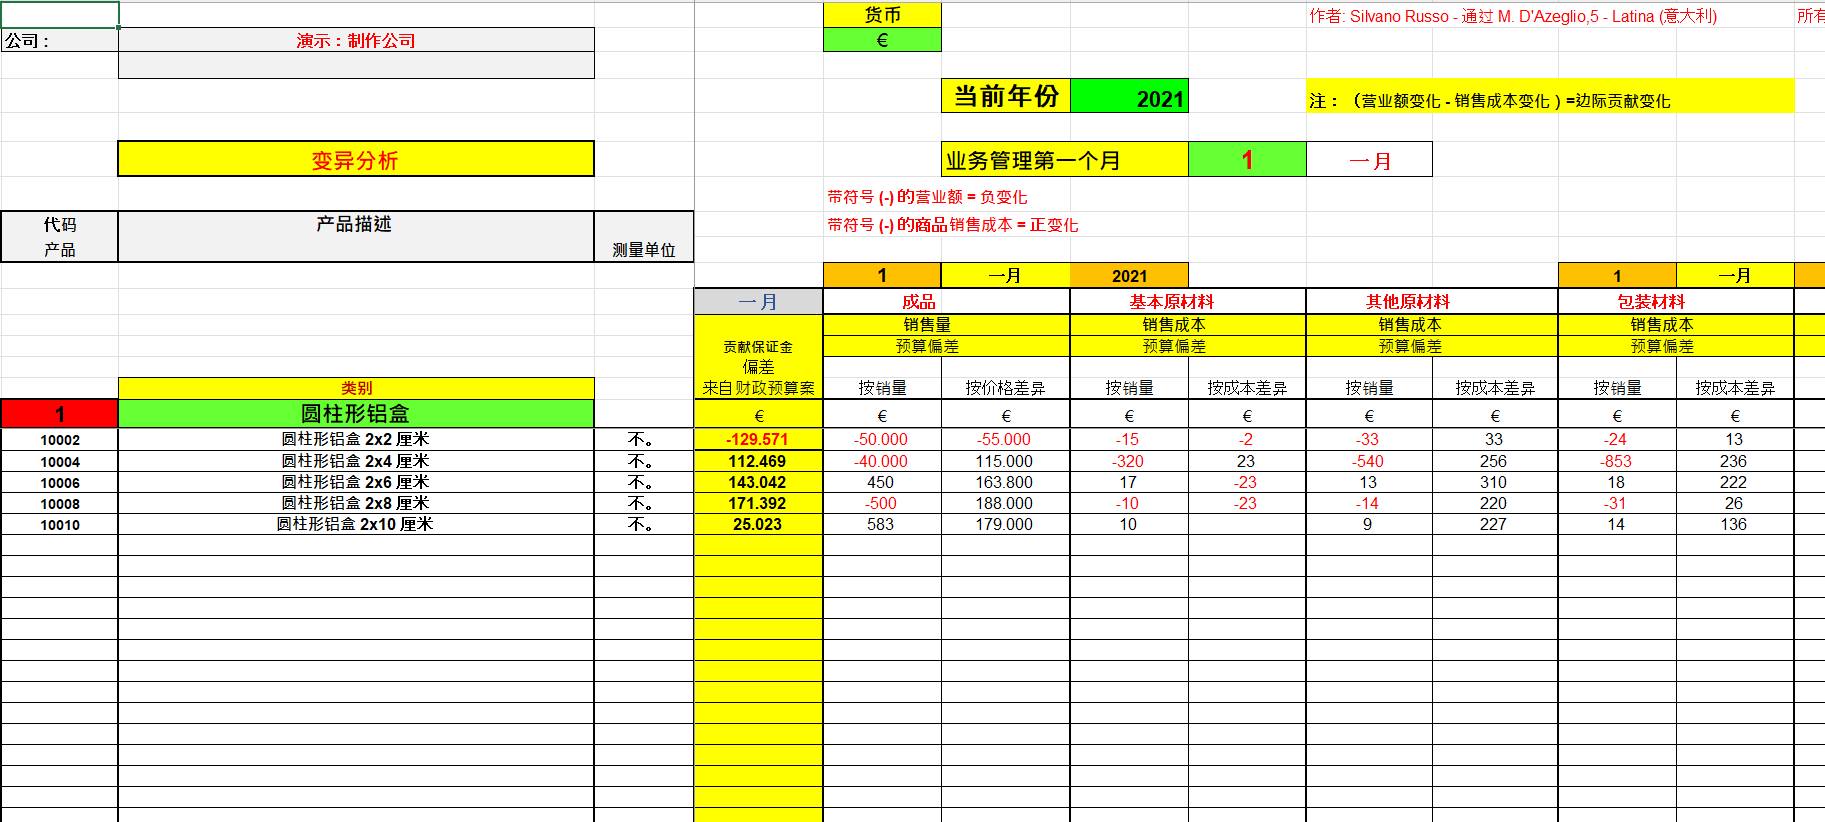Select product code cell '10006'
1825x822 pixels.
click(x=60, y=483)
